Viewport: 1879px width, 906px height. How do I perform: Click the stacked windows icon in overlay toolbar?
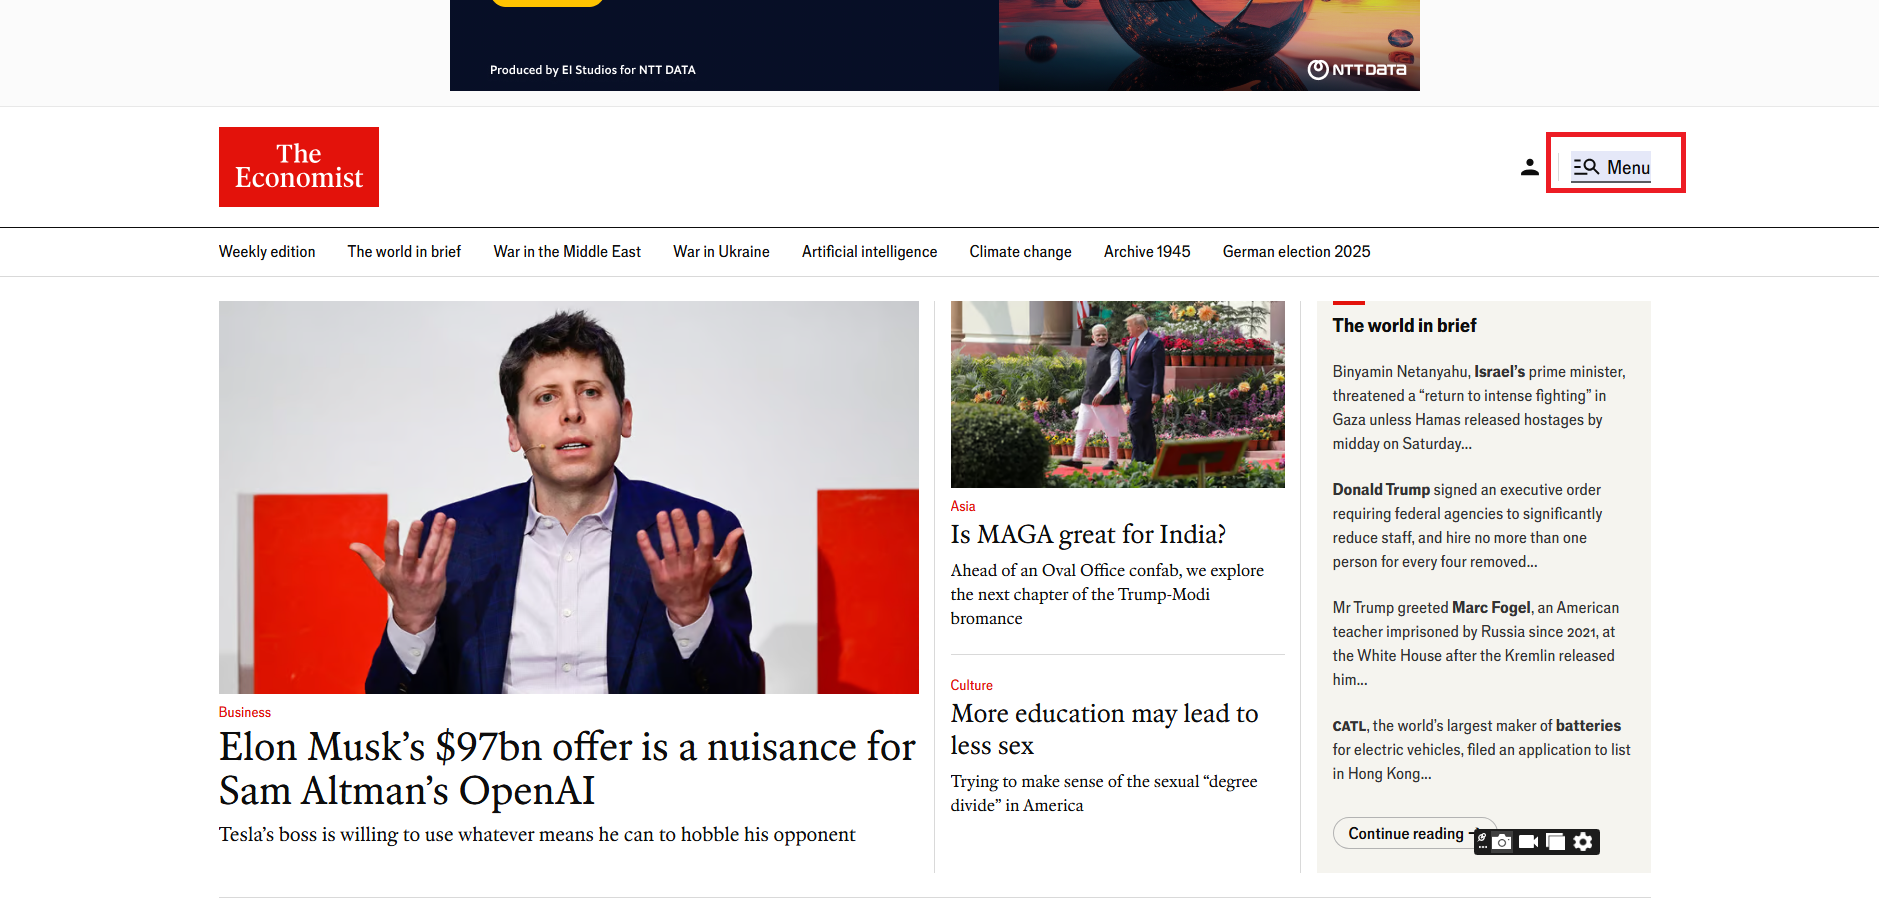(x=1555, y=842)
